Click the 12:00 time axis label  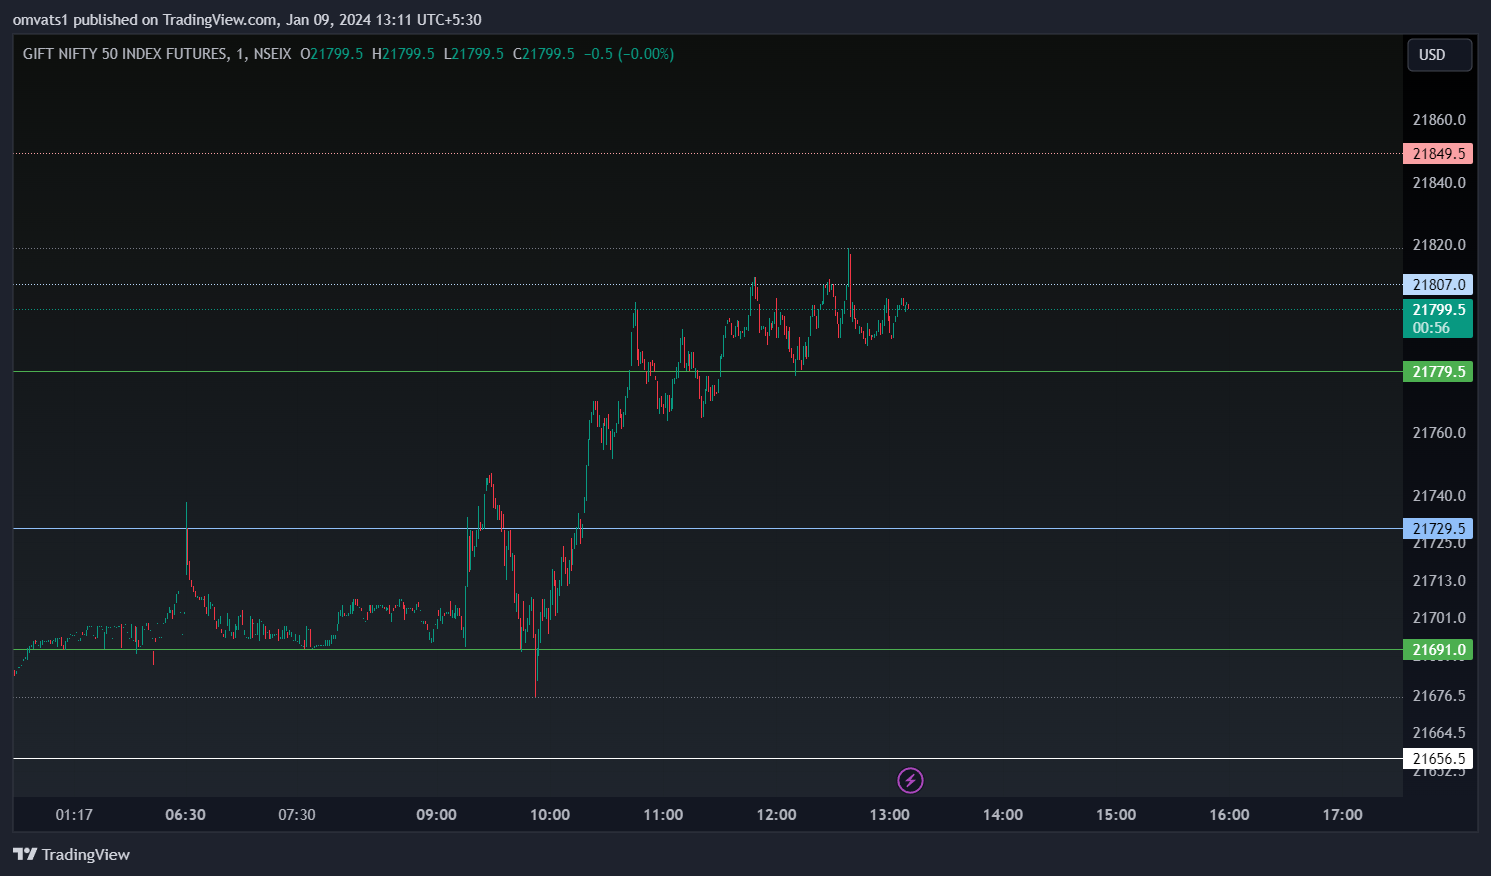(x=776, y=815)
